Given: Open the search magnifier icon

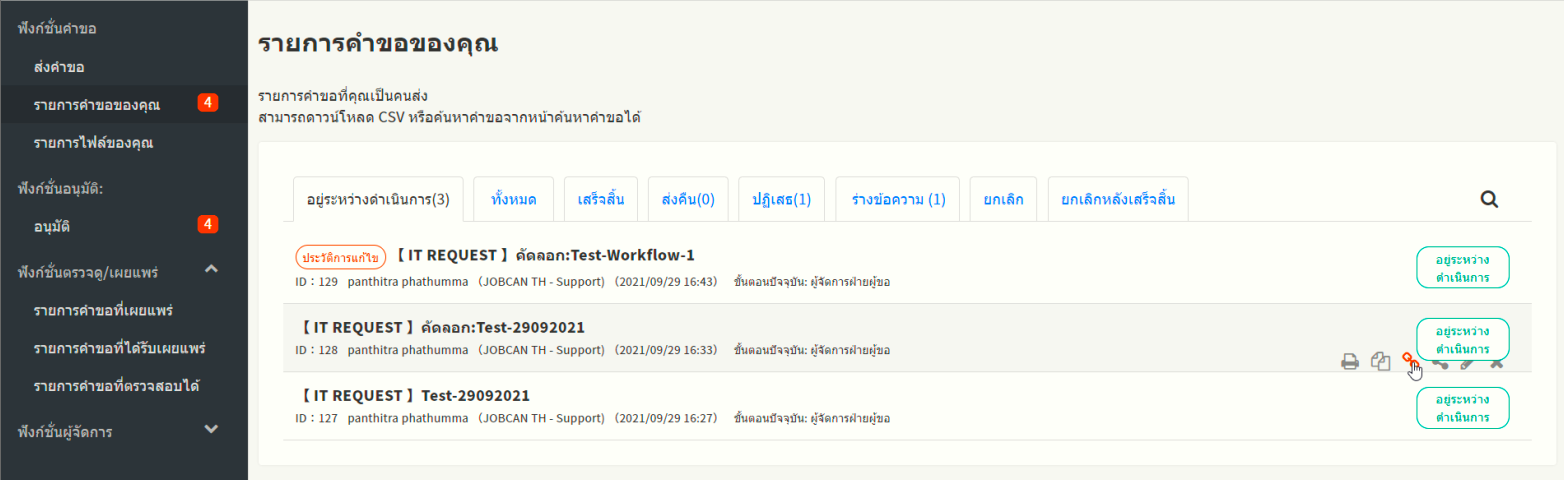Looking at the screenshot, I should tap(1489, 199).
